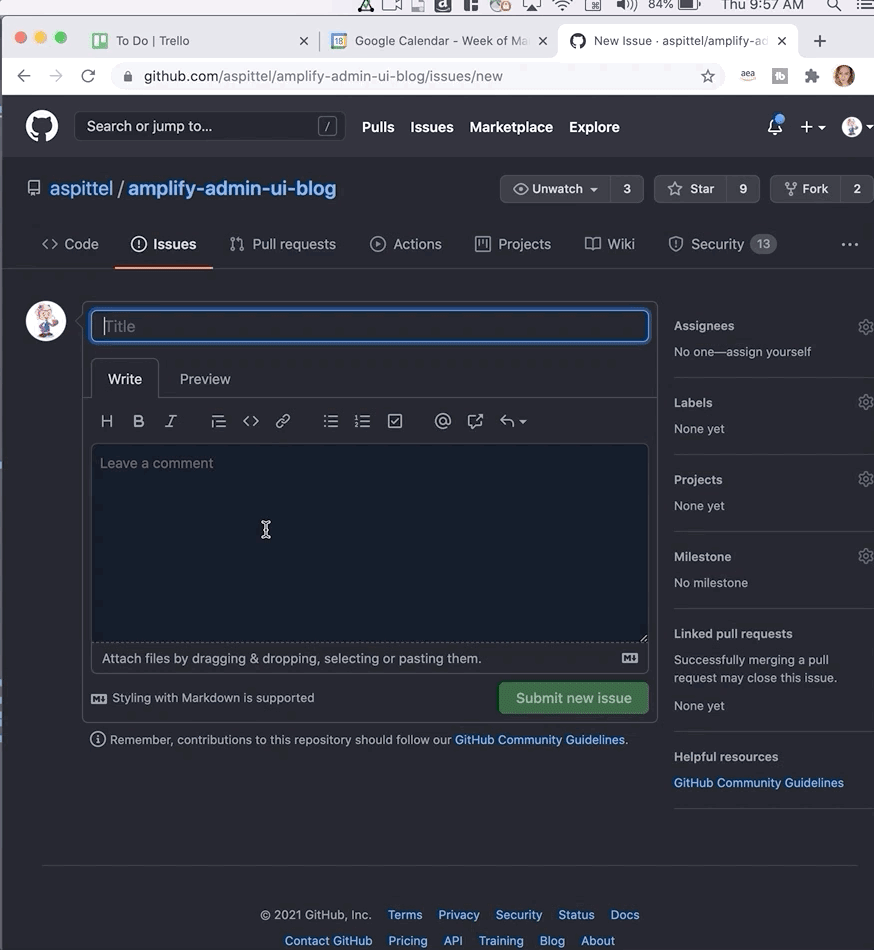The image size is (874, 950).
Task: Insert a heading with the H icon
Action: coord(107,421)
